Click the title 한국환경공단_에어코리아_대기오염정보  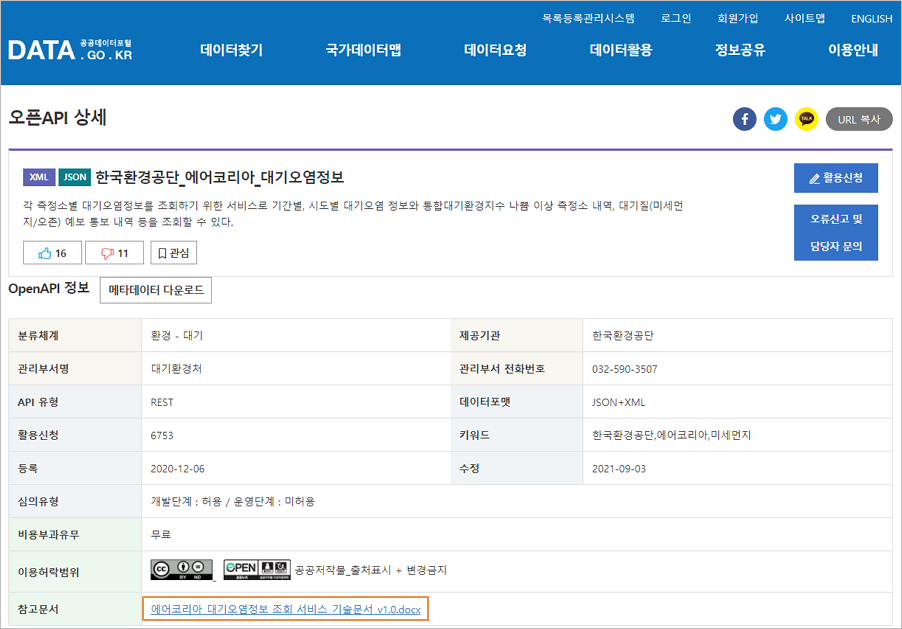click(x=219, y=177)
